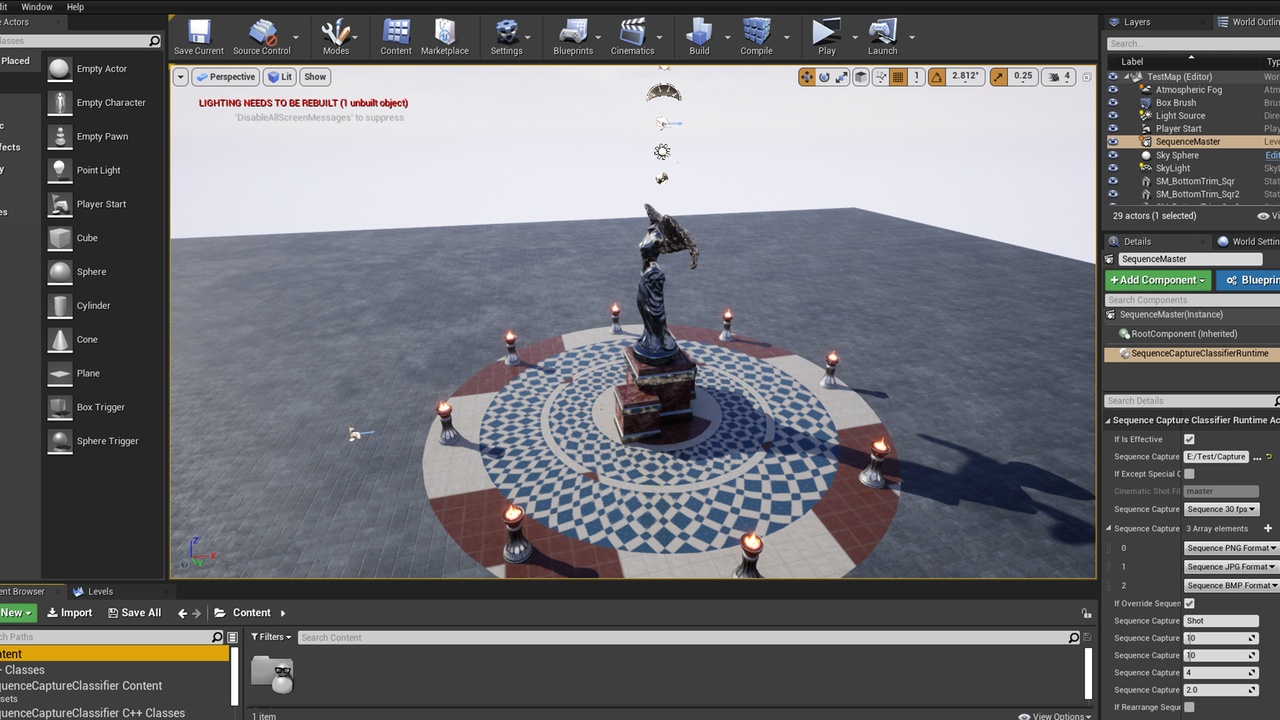Toggle grid snapping in viewport
The height and width of the screenshot is (720, 1280).
click(898, 77)
